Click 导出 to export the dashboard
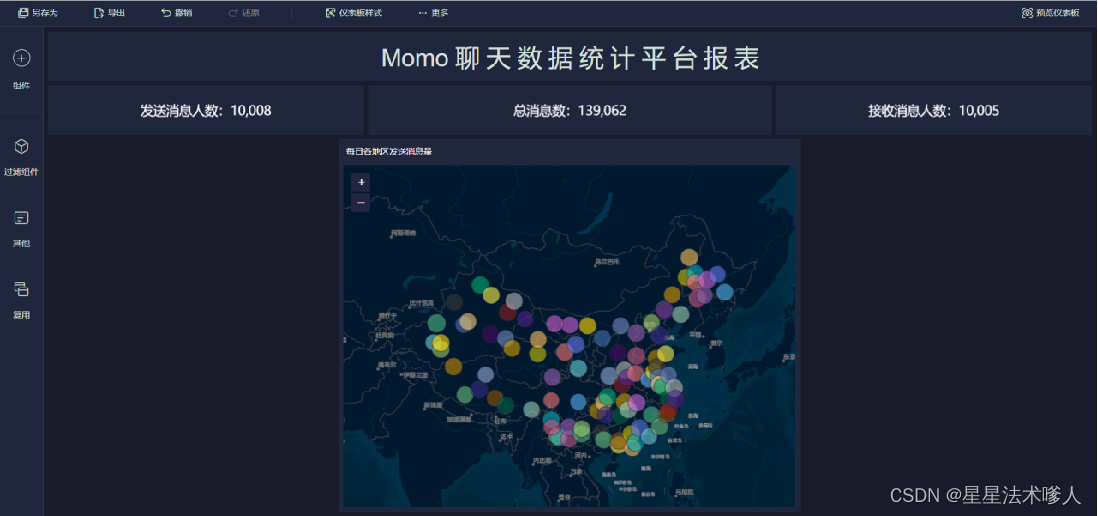 109,13
